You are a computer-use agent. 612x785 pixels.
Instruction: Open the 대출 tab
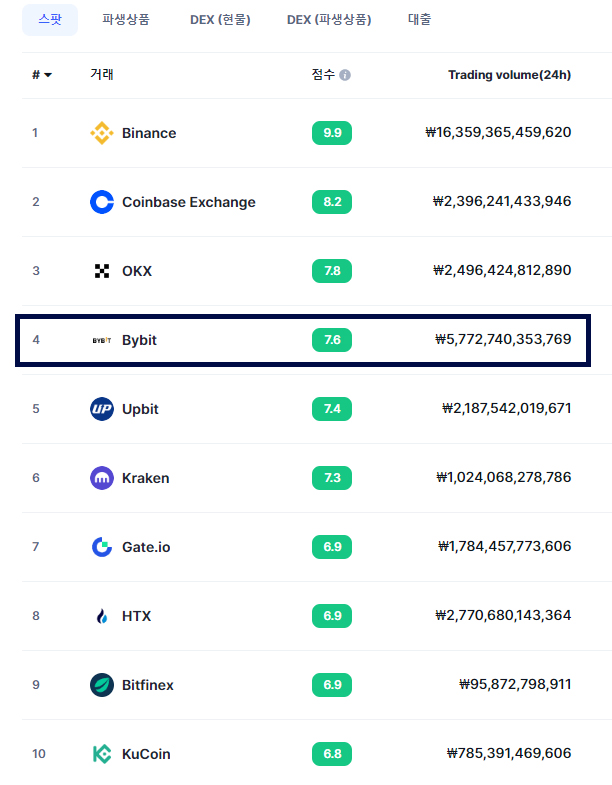(420, 20)
